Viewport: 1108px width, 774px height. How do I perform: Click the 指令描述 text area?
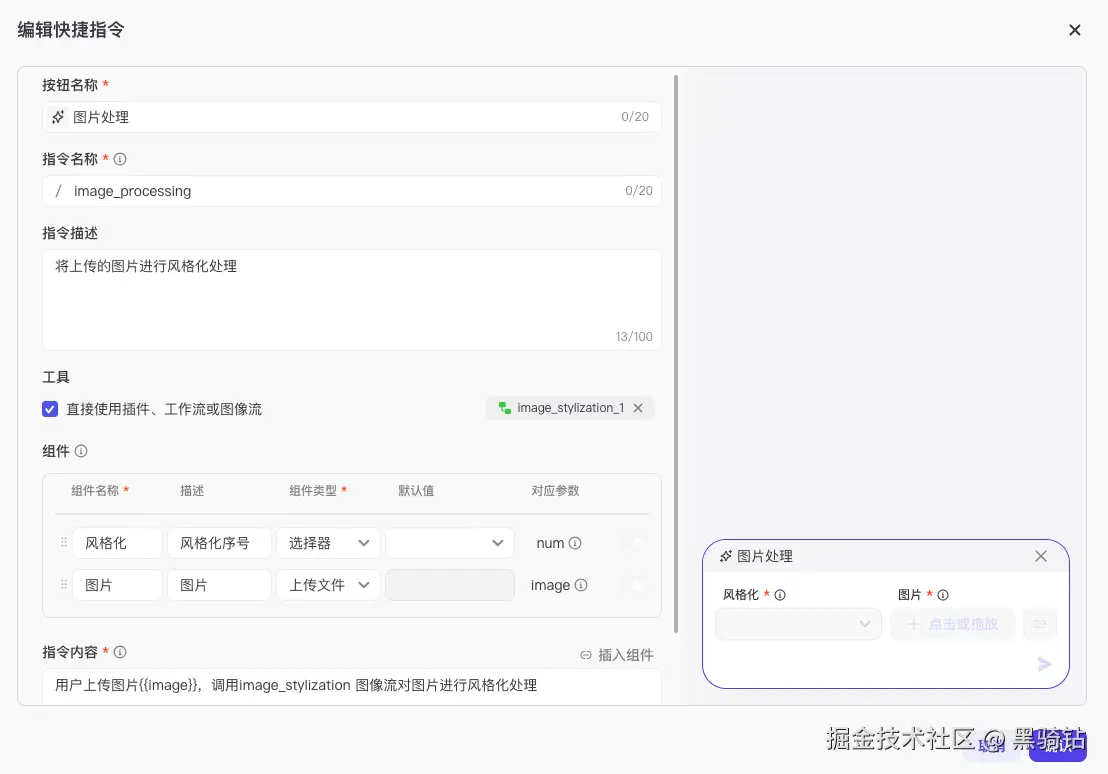(351, 300)
